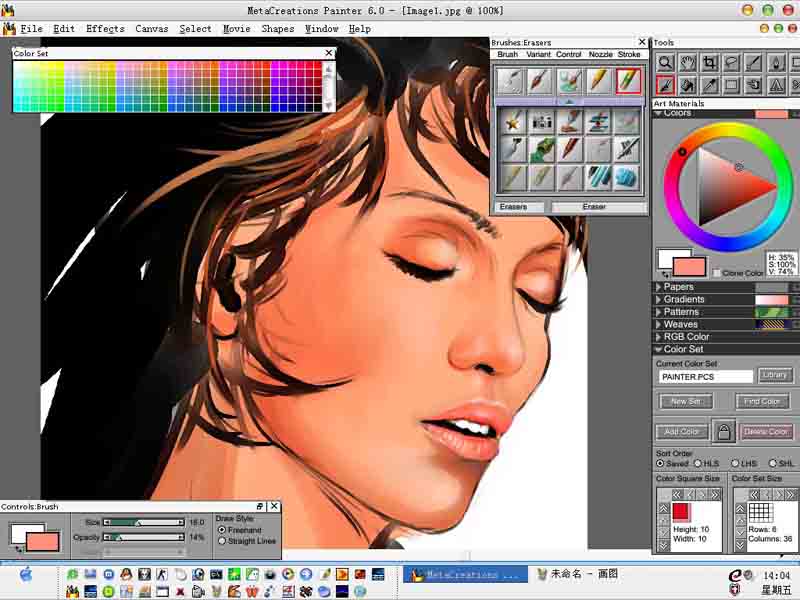The height and width of the screenshot is (600, 800).
Task: Choose the gold star brush icon
Action: pos(513,121)
